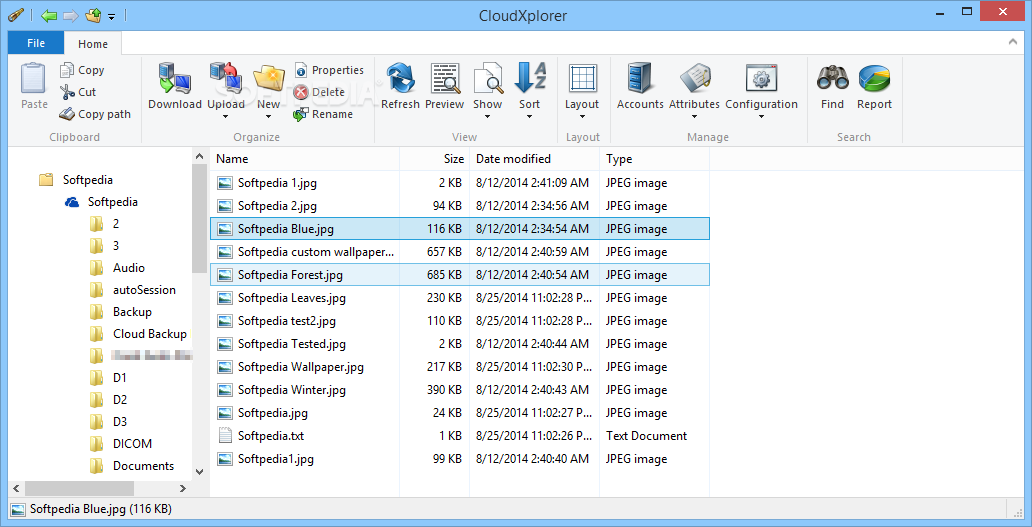Refresh the file list
The height and width of the screenshot is (527, 1032).
(x=400, y=78)
